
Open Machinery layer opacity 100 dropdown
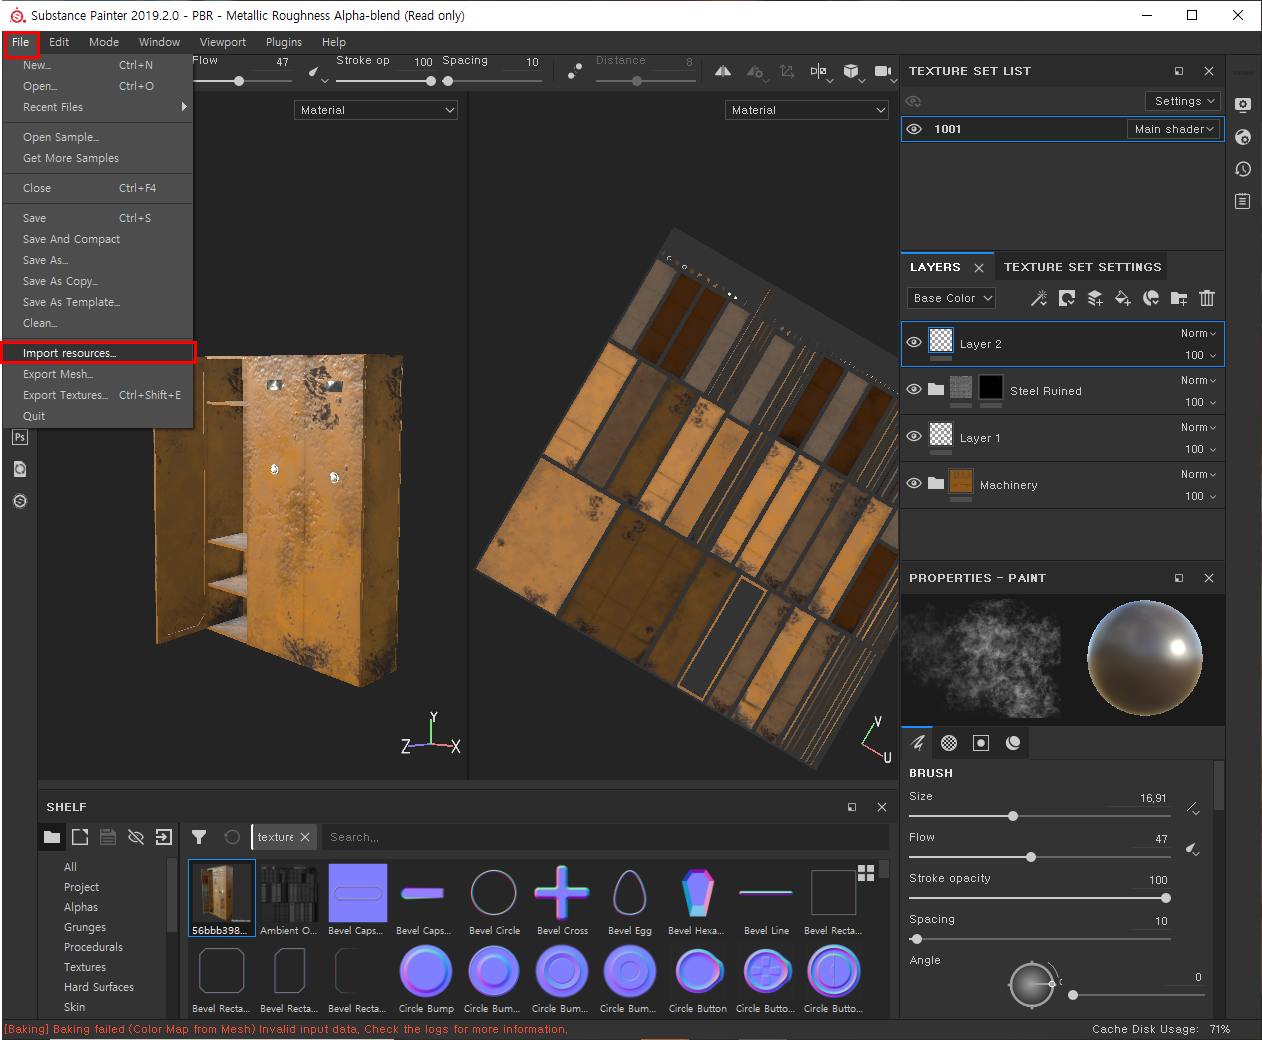tap(1201, 496)
